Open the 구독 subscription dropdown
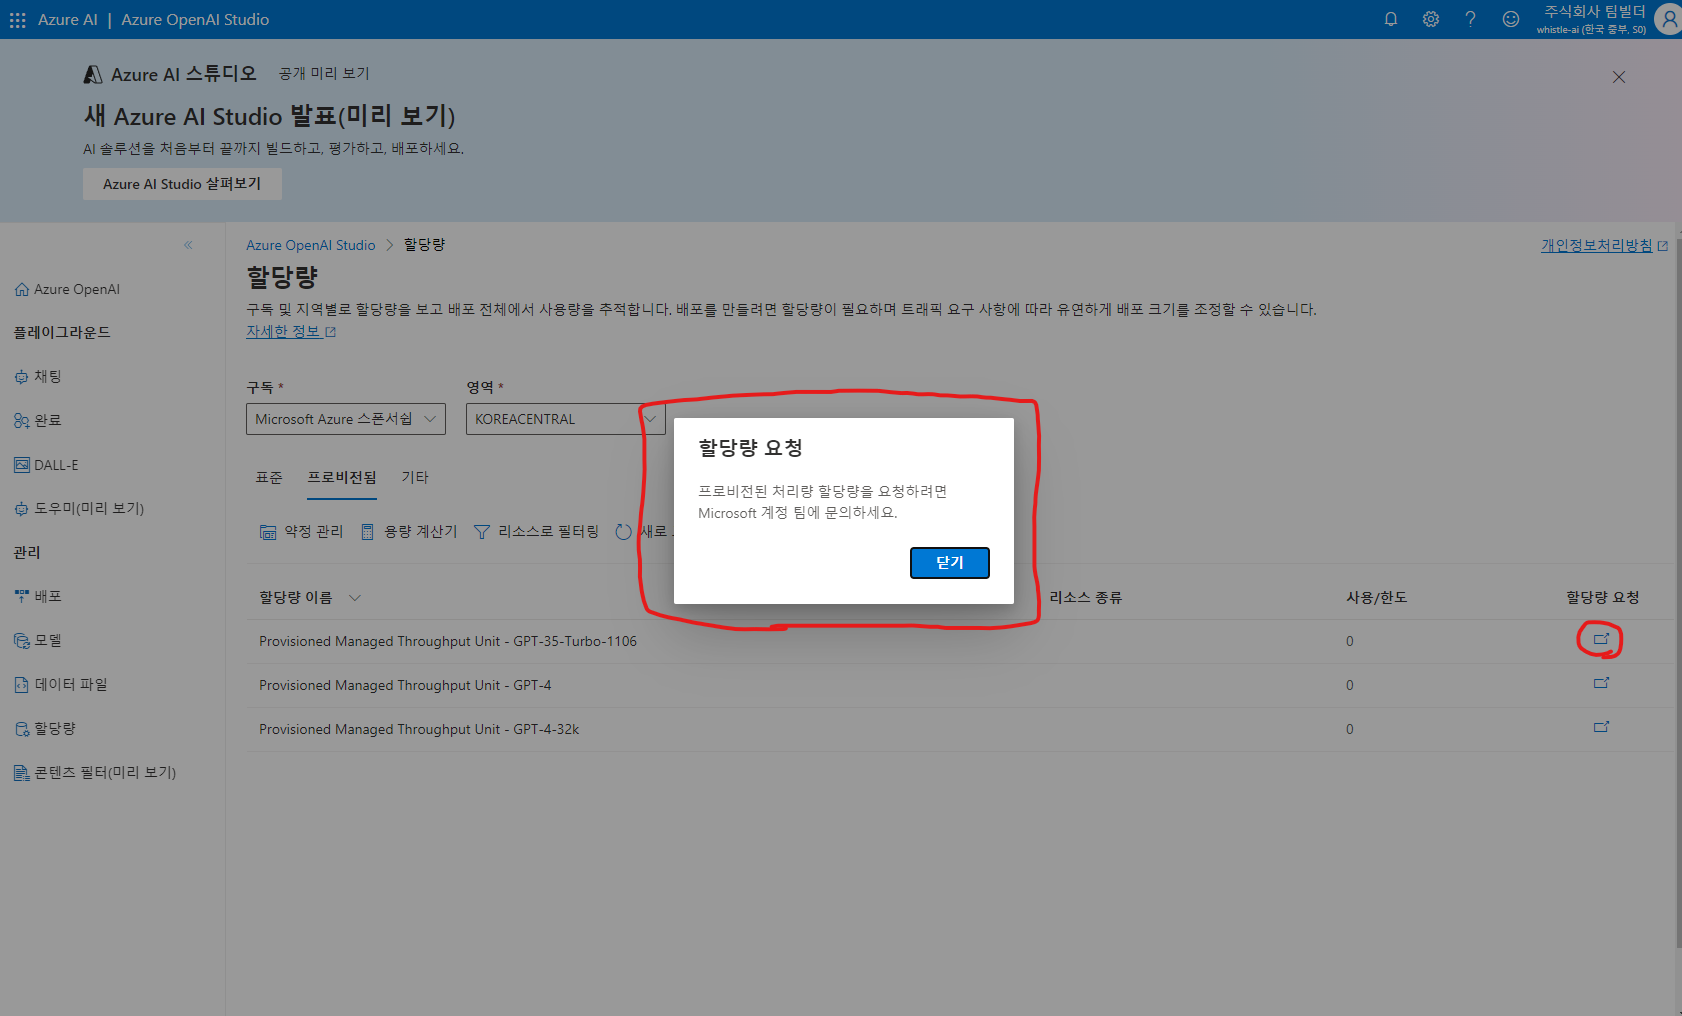The height and width of the screenshot is (1016, 1682). click(x=346, y=419)
